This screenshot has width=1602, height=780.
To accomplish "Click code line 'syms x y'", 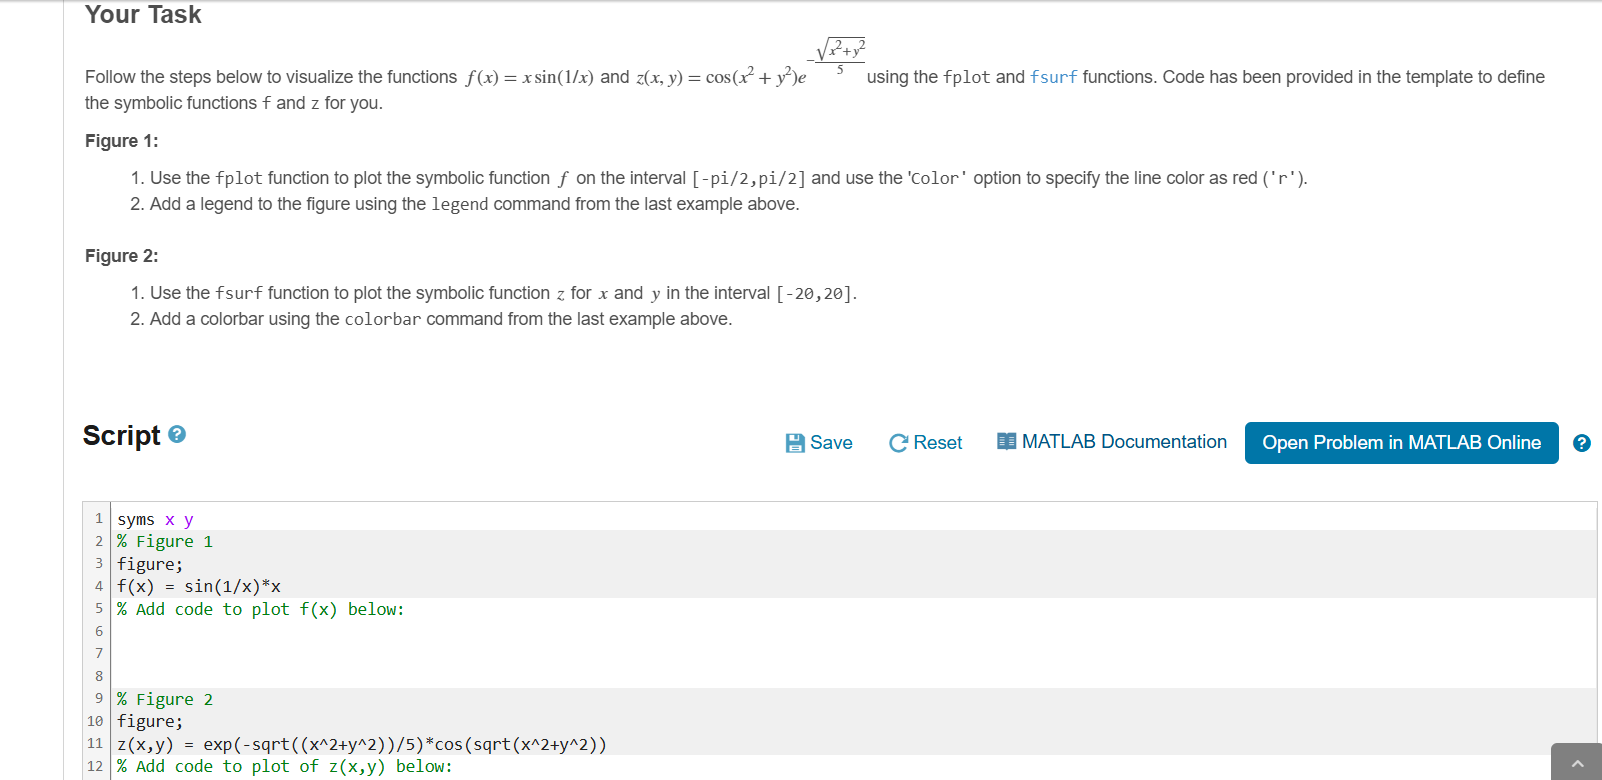I will point(155,519).
